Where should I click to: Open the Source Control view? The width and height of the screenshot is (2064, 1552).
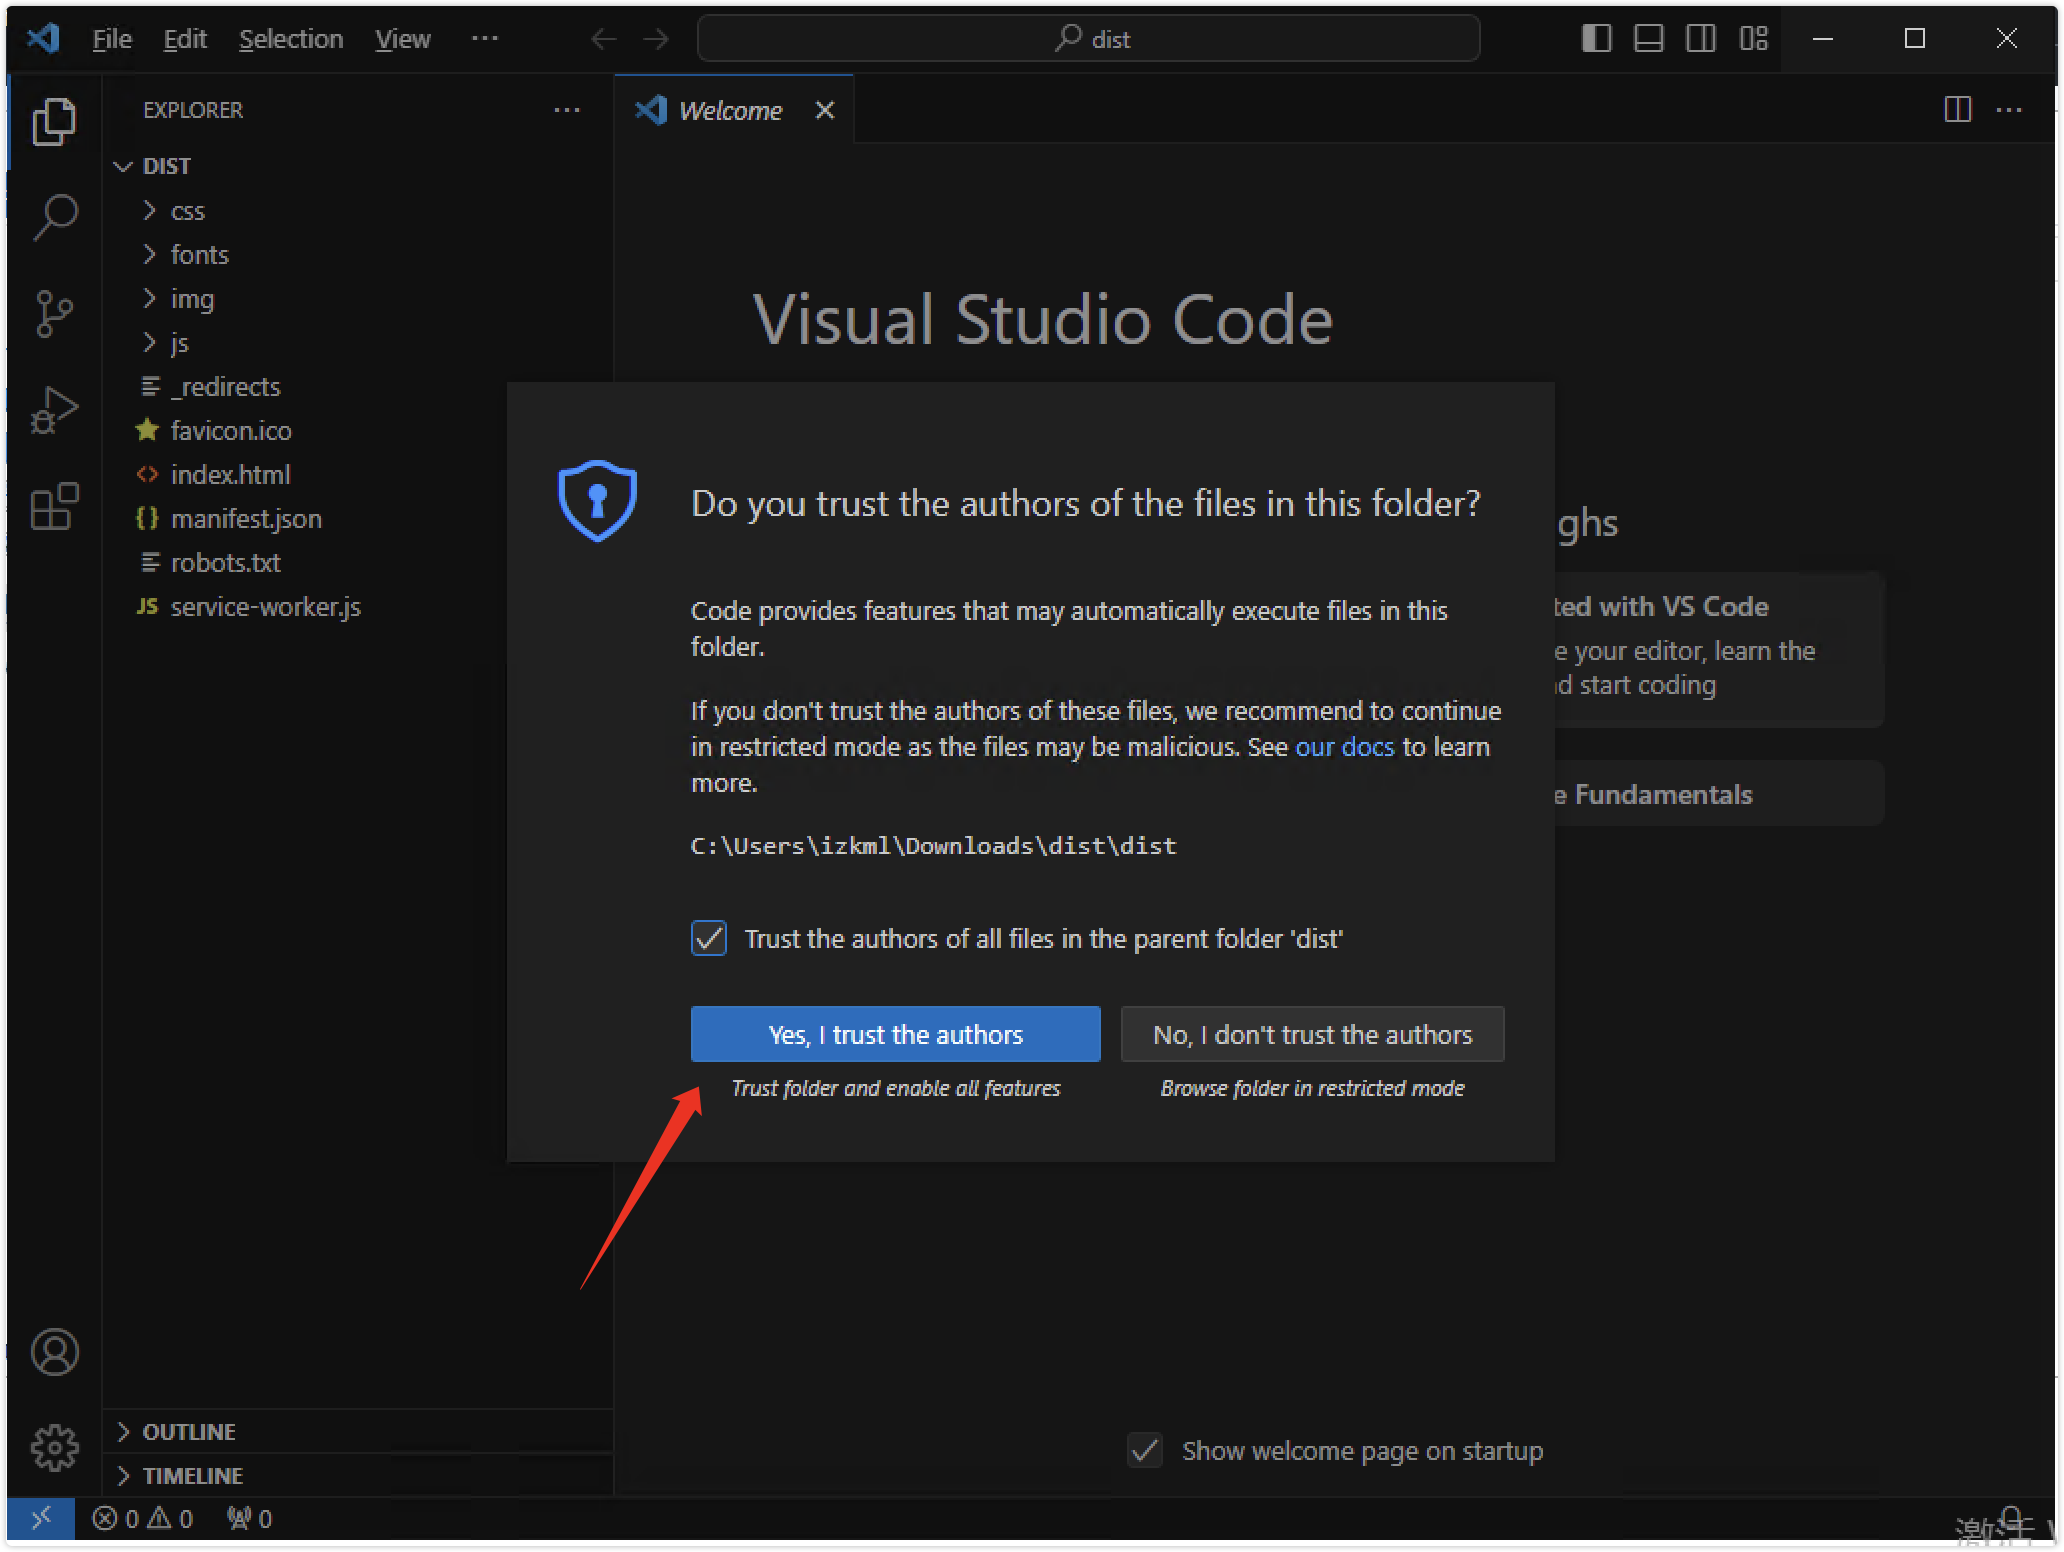54,313
